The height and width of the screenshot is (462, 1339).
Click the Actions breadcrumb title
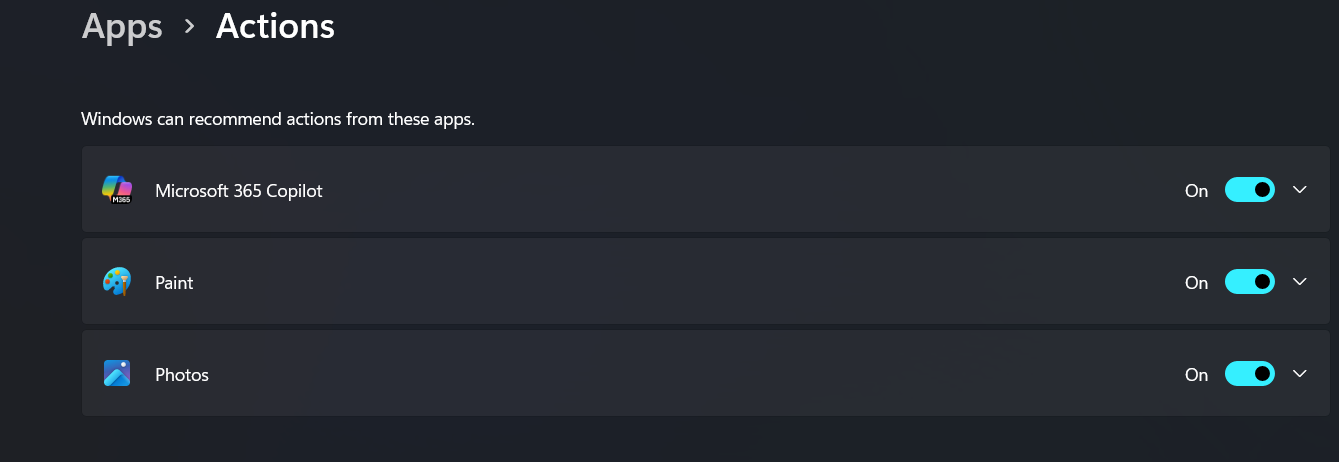(275, 26)
